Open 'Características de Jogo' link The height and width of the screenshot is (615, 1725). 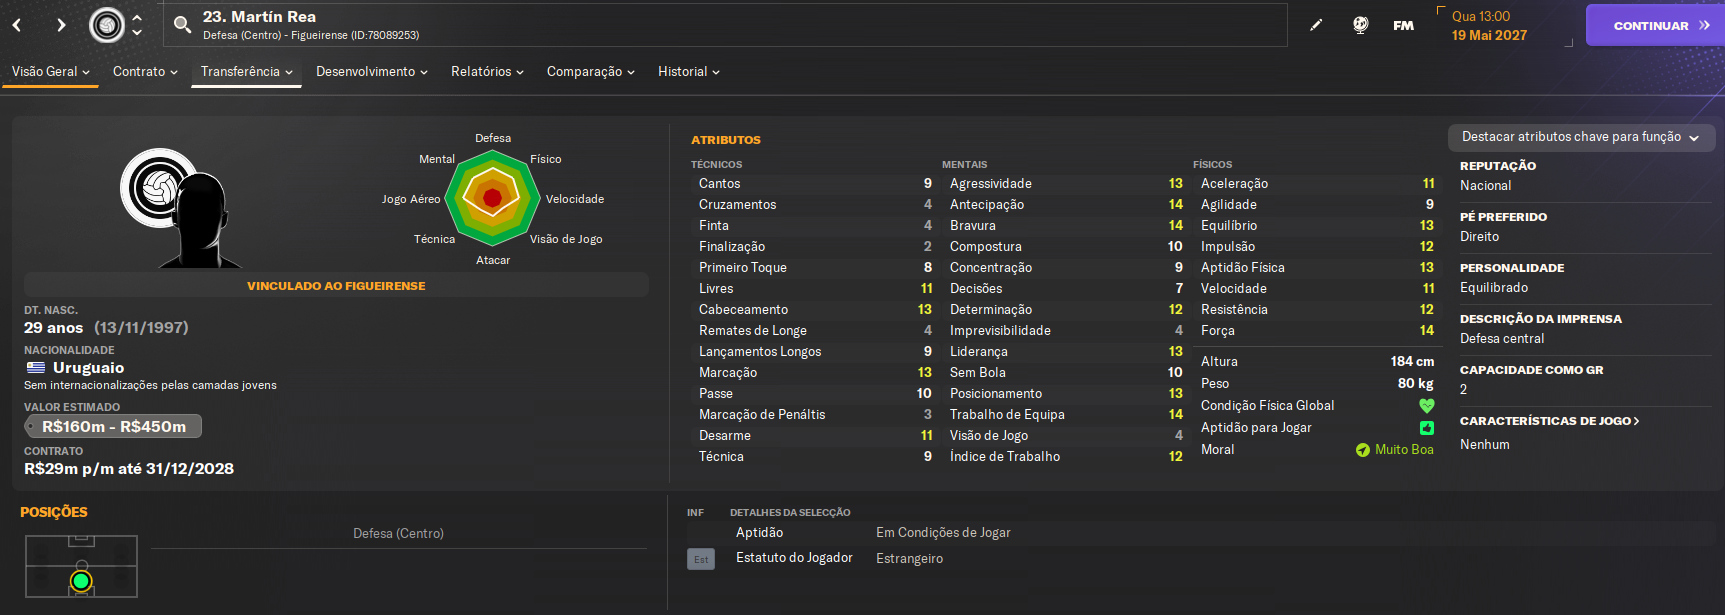[x=1549, y=421]
